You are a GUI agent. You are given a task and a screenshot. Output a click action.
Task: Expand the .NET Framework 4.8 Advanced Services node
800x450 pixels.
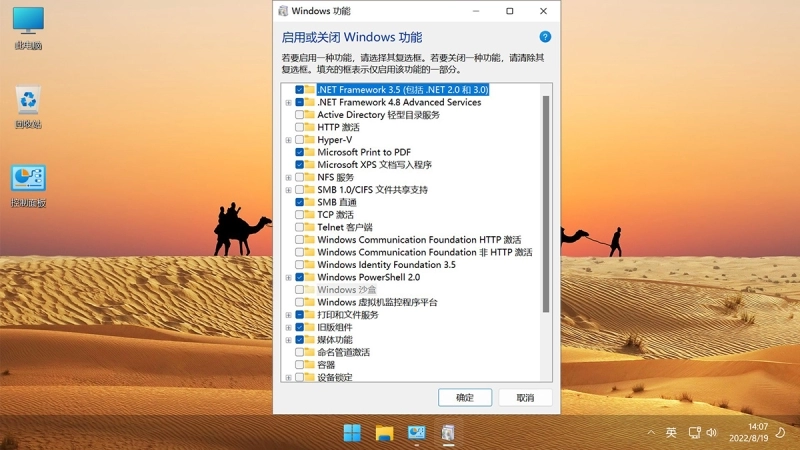coord(288,103)
